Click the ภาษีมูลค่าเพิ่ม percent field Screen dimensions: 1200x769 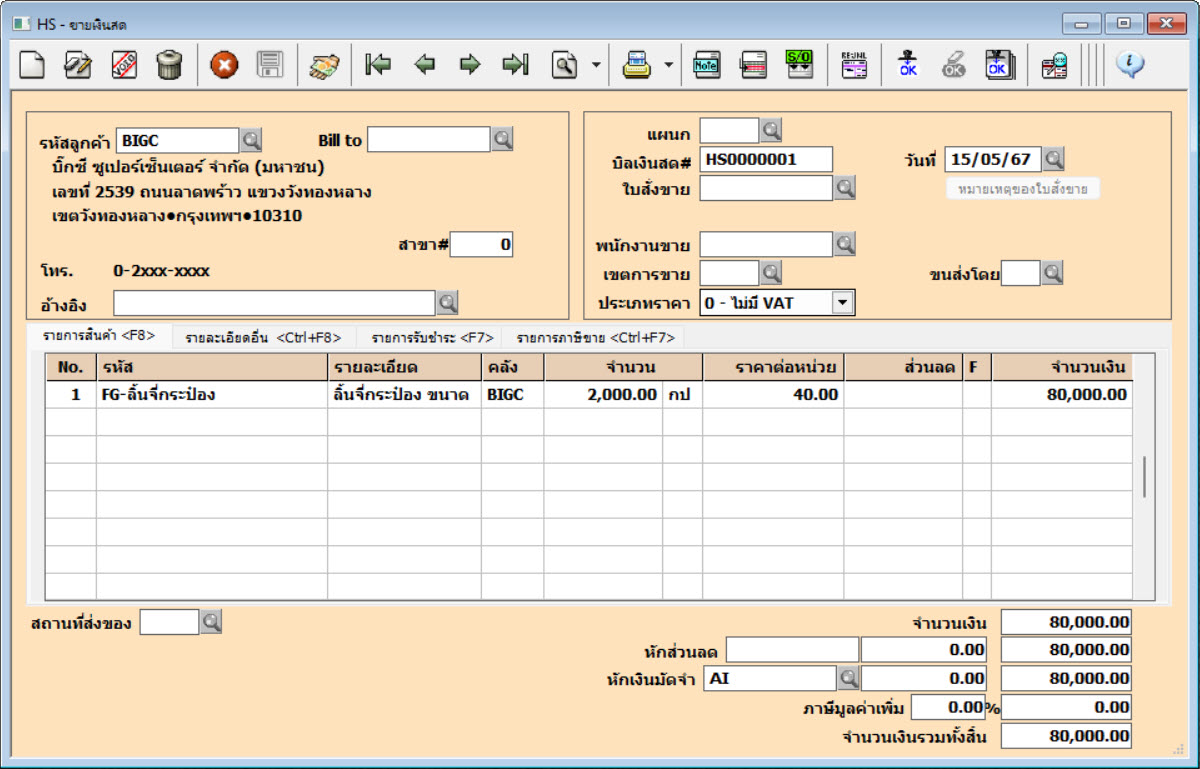pos(948,708)
